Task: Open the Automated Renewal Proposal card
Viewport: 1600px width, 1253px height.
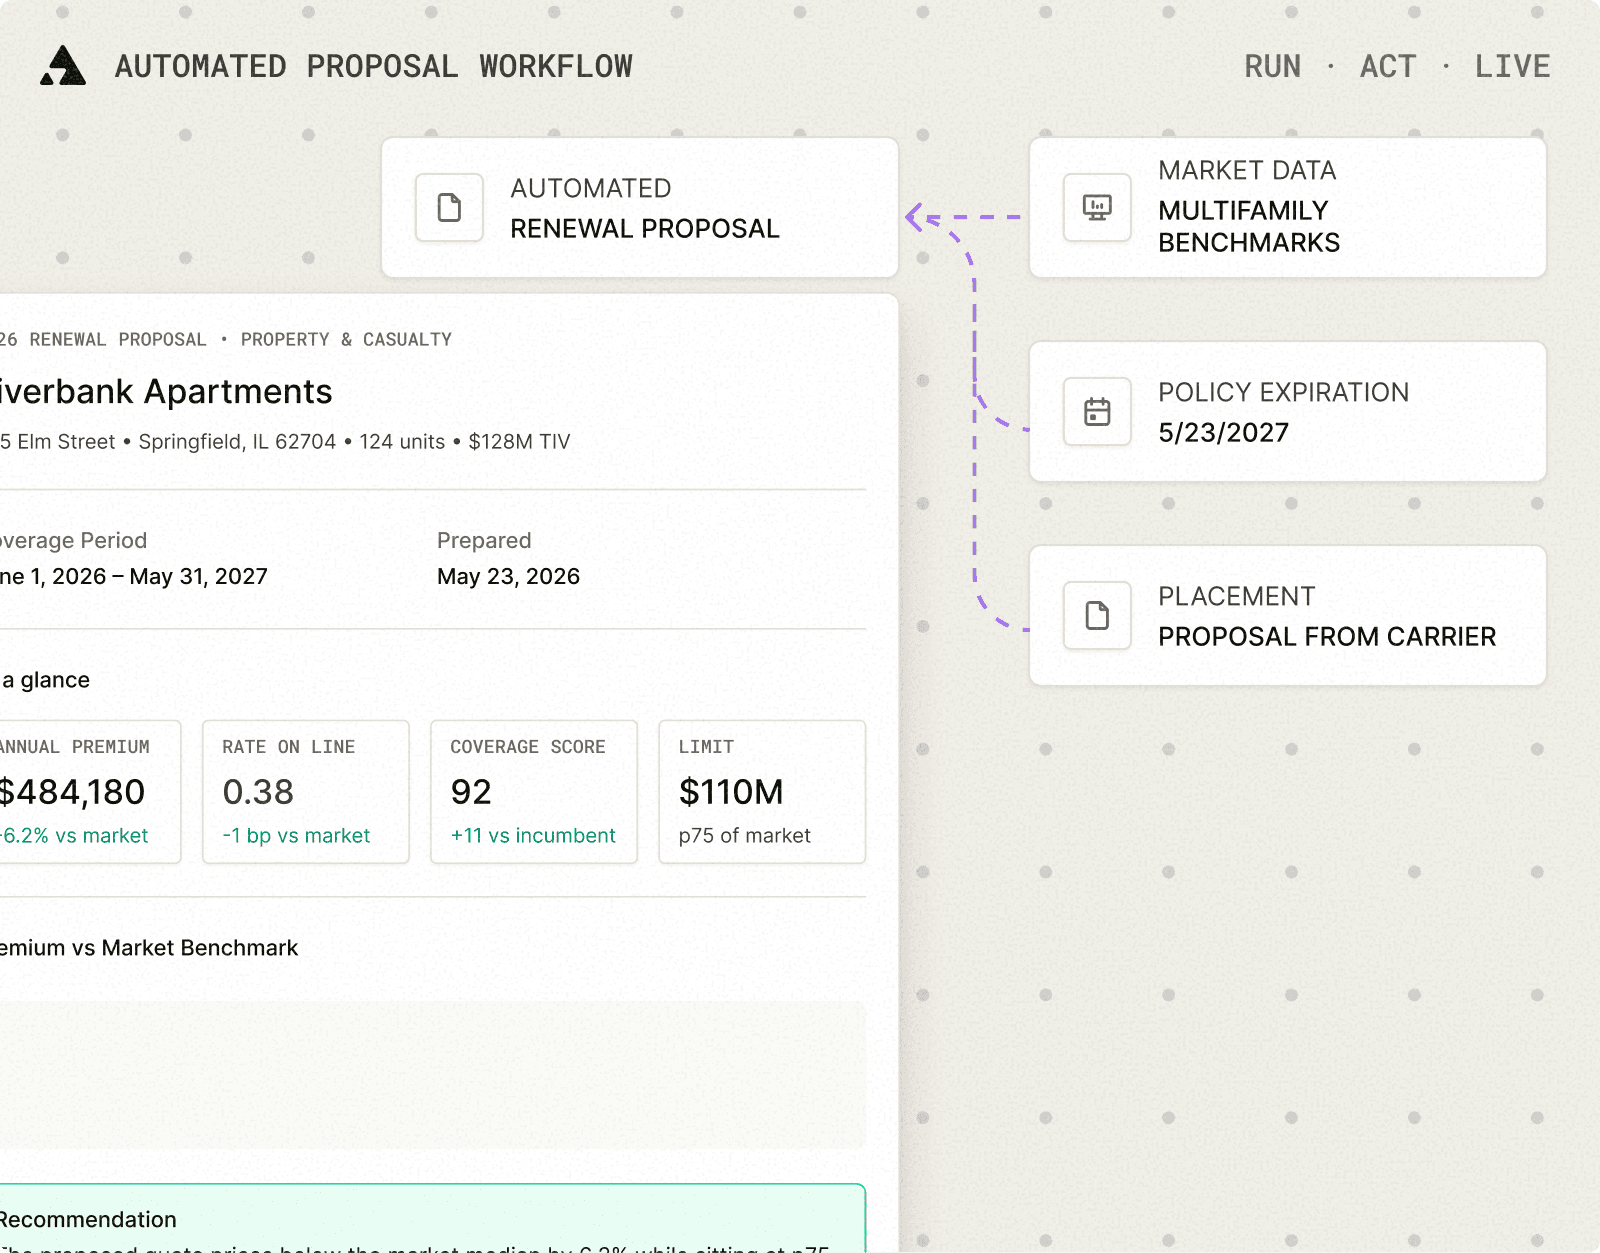Action: (640, 208)
